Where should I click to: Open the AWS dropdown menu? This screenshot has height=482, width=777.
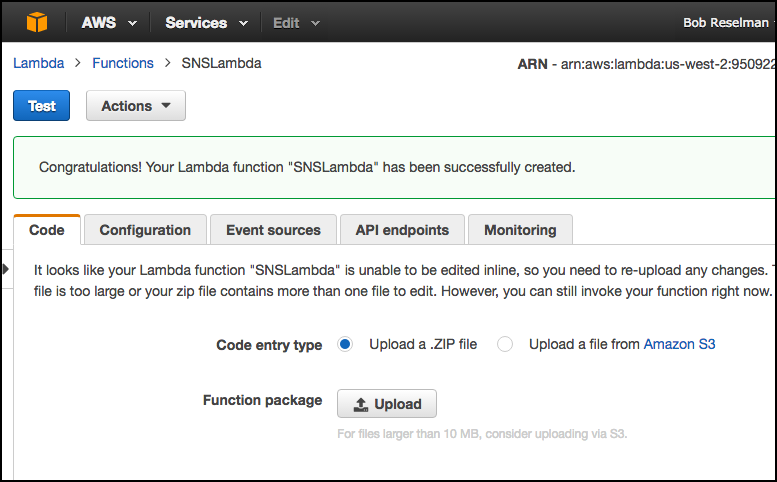coord(109,22)
